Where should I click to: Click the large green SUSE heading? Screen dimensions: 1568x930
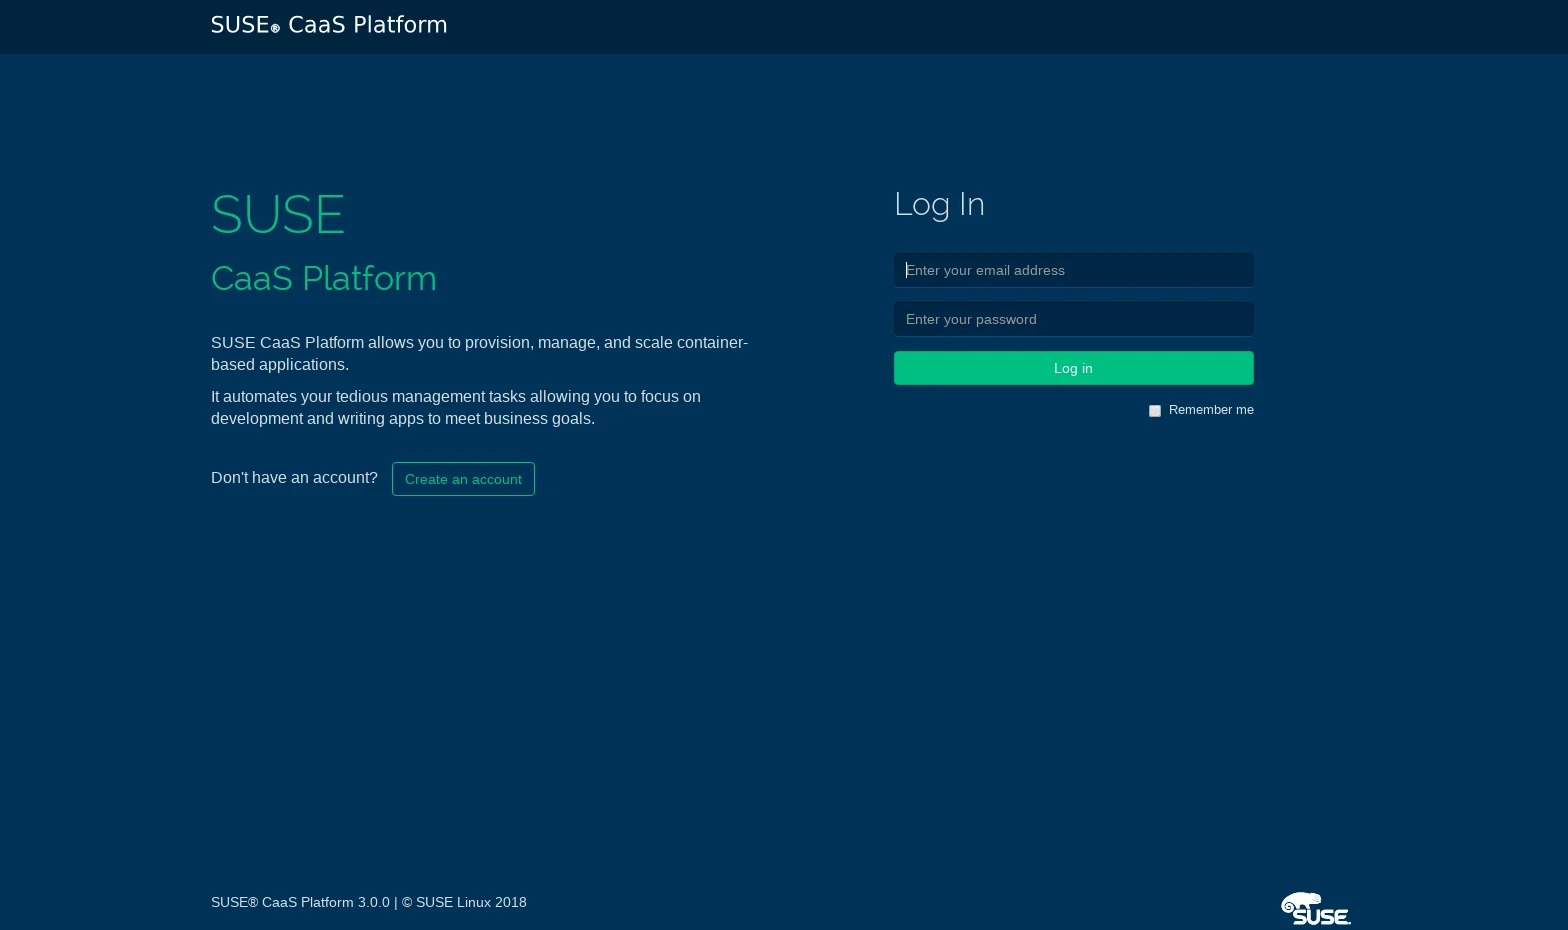click(278, 214)
